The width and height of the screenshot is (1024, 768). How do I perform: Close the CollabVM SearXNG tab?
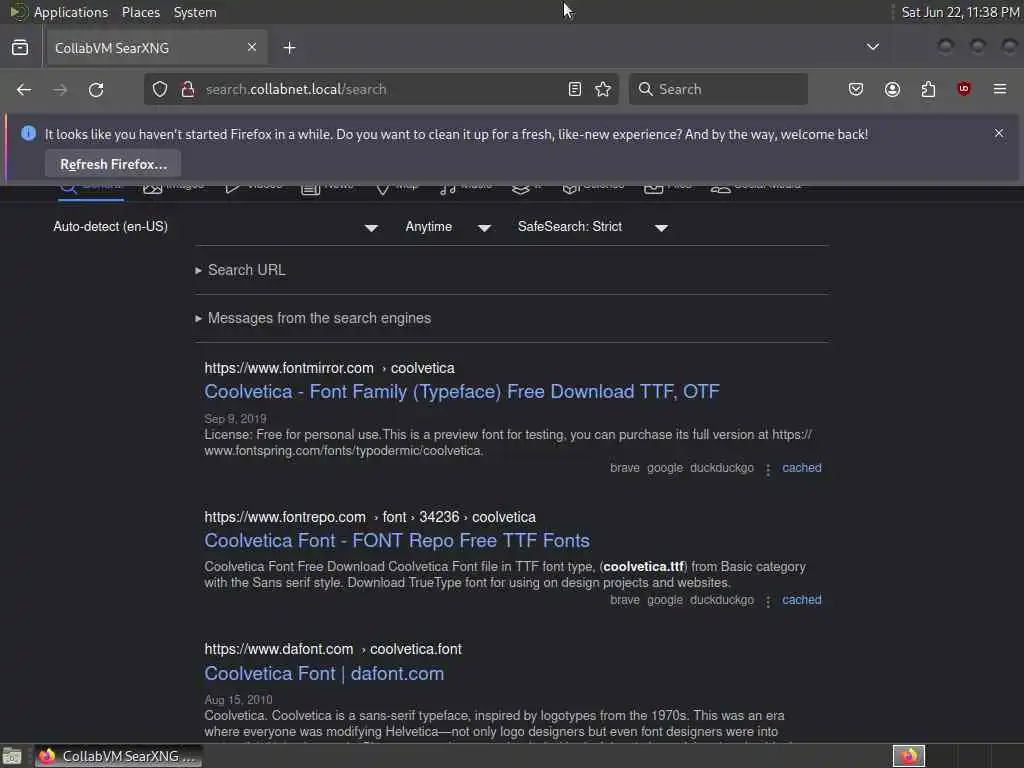point(252,47)
